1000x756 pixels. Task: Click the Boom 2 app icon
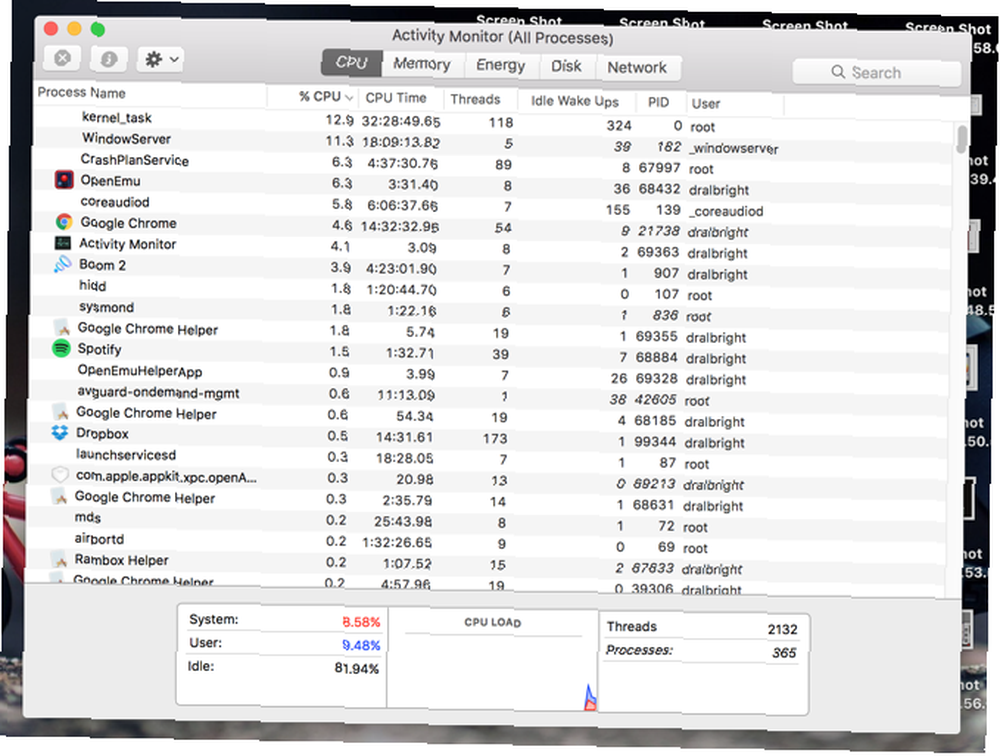62,264
